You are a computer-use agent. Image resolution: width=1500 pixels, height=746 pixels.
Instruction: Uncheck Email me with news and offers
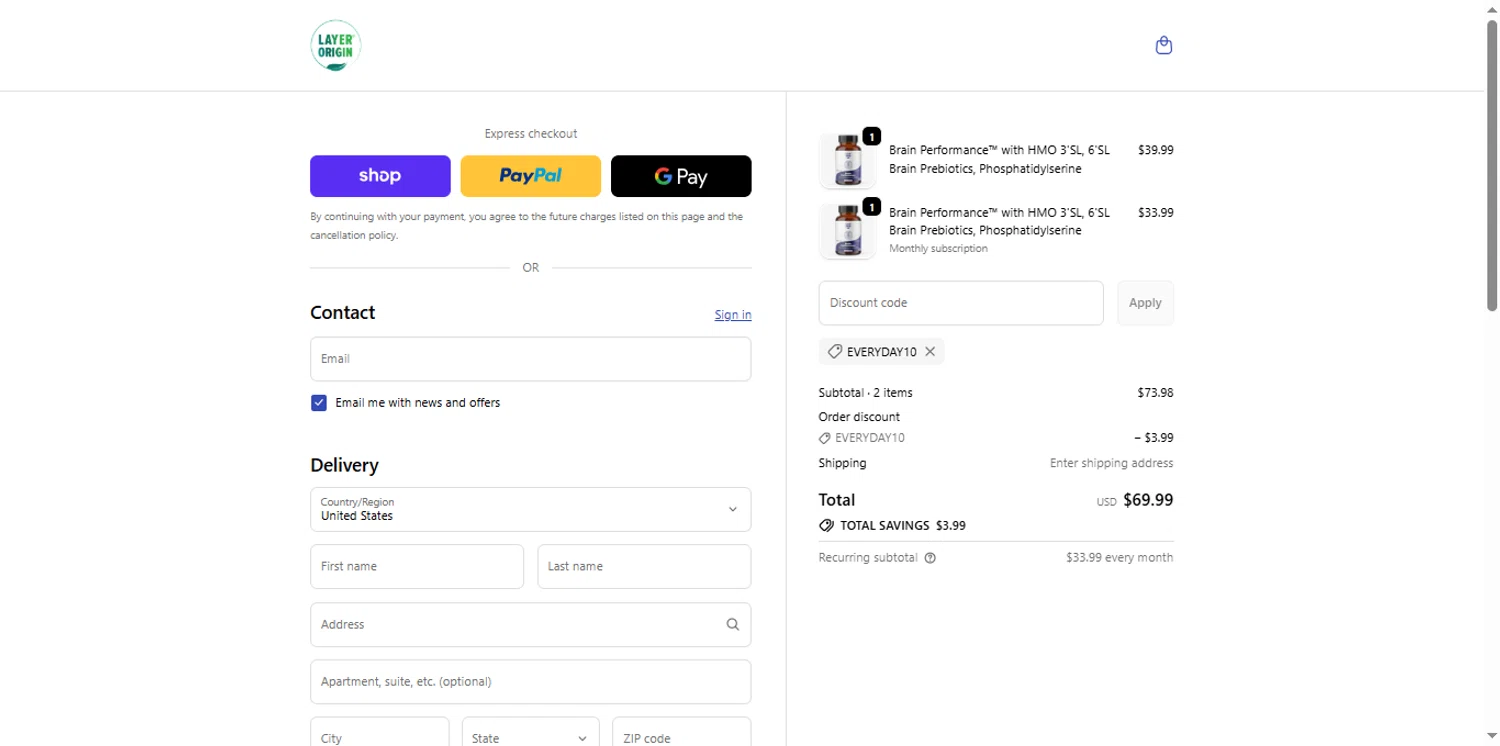(x=319, y=403)
